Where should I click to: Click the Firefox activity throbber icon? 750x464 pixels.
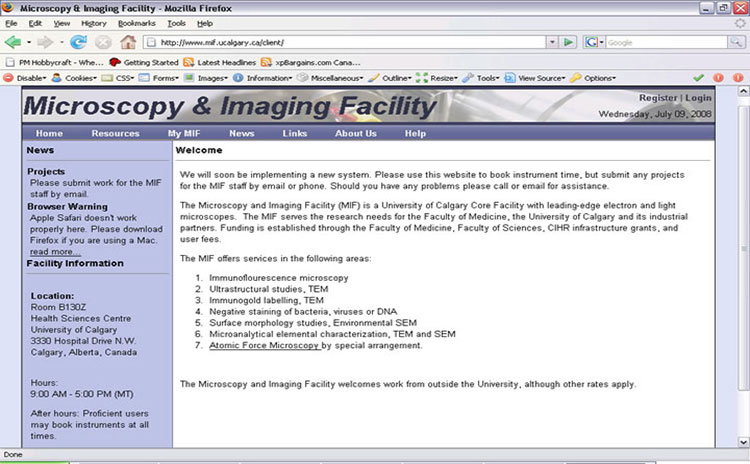tap(740, 23)
